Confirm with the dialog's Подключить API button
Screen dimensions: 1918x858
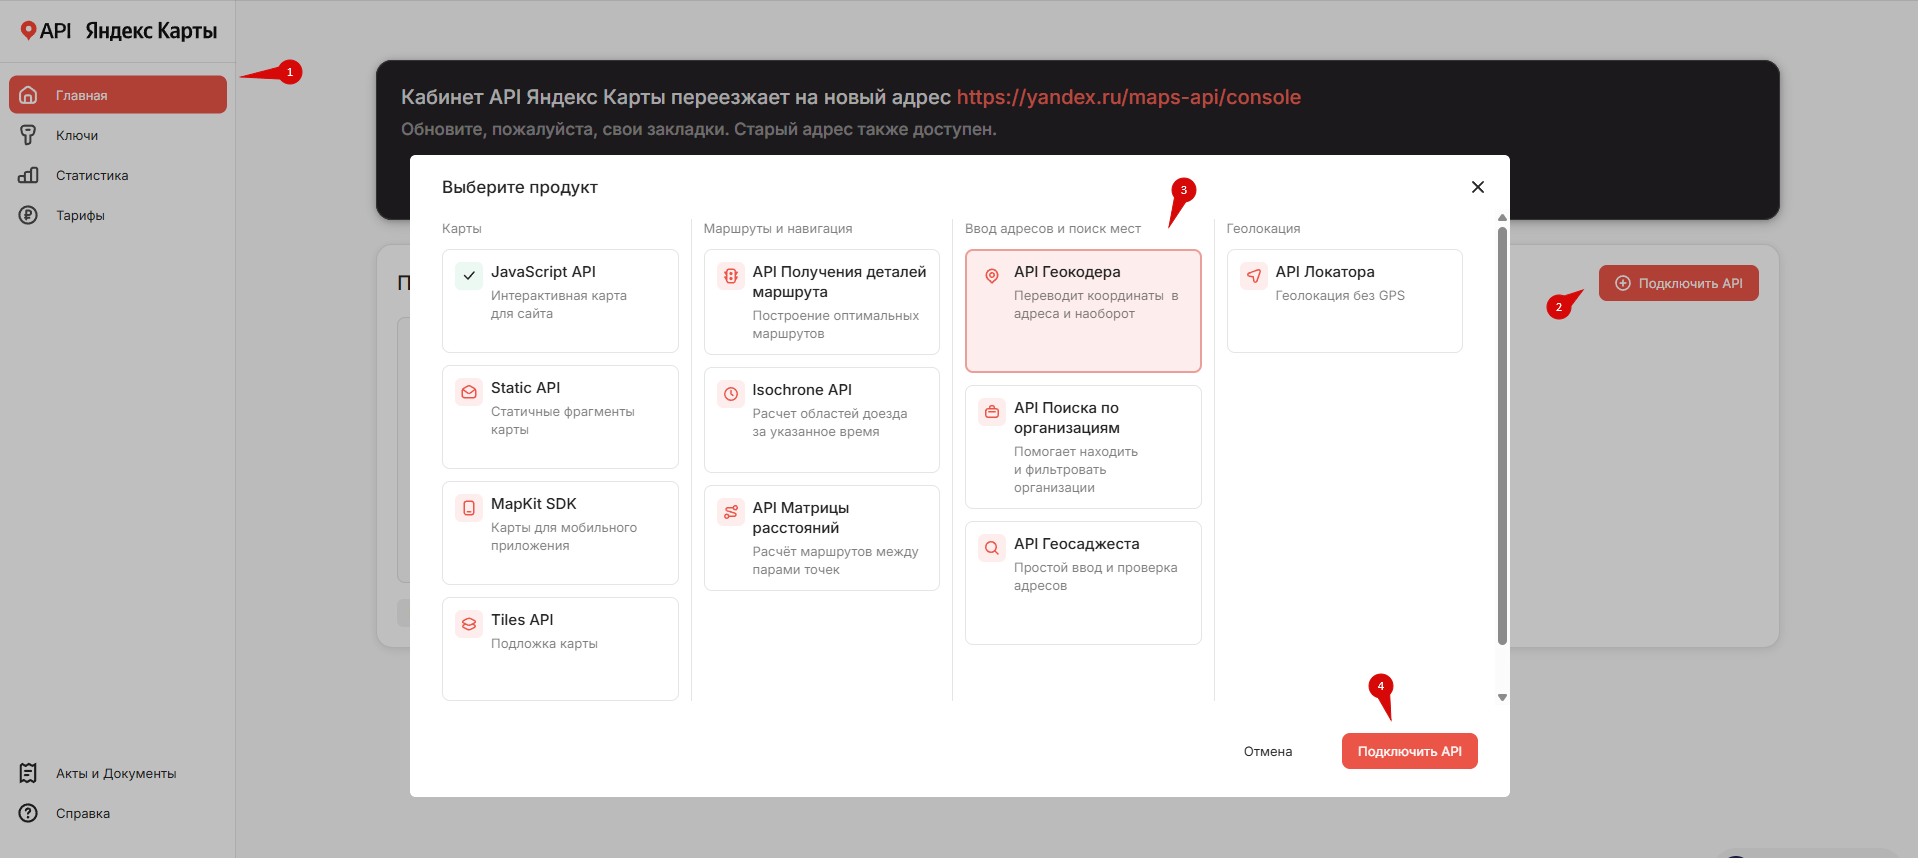point(1410,751)
